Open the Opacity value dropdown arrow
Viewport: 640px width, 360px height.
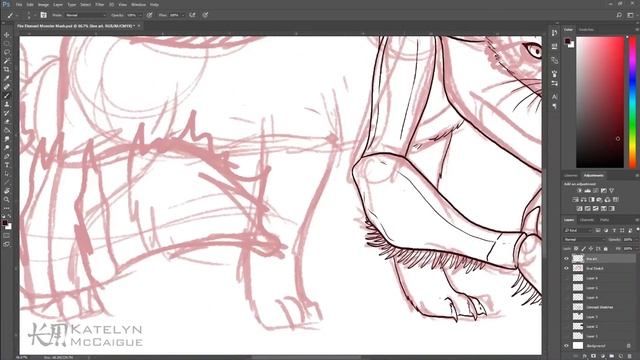point(140,15)
